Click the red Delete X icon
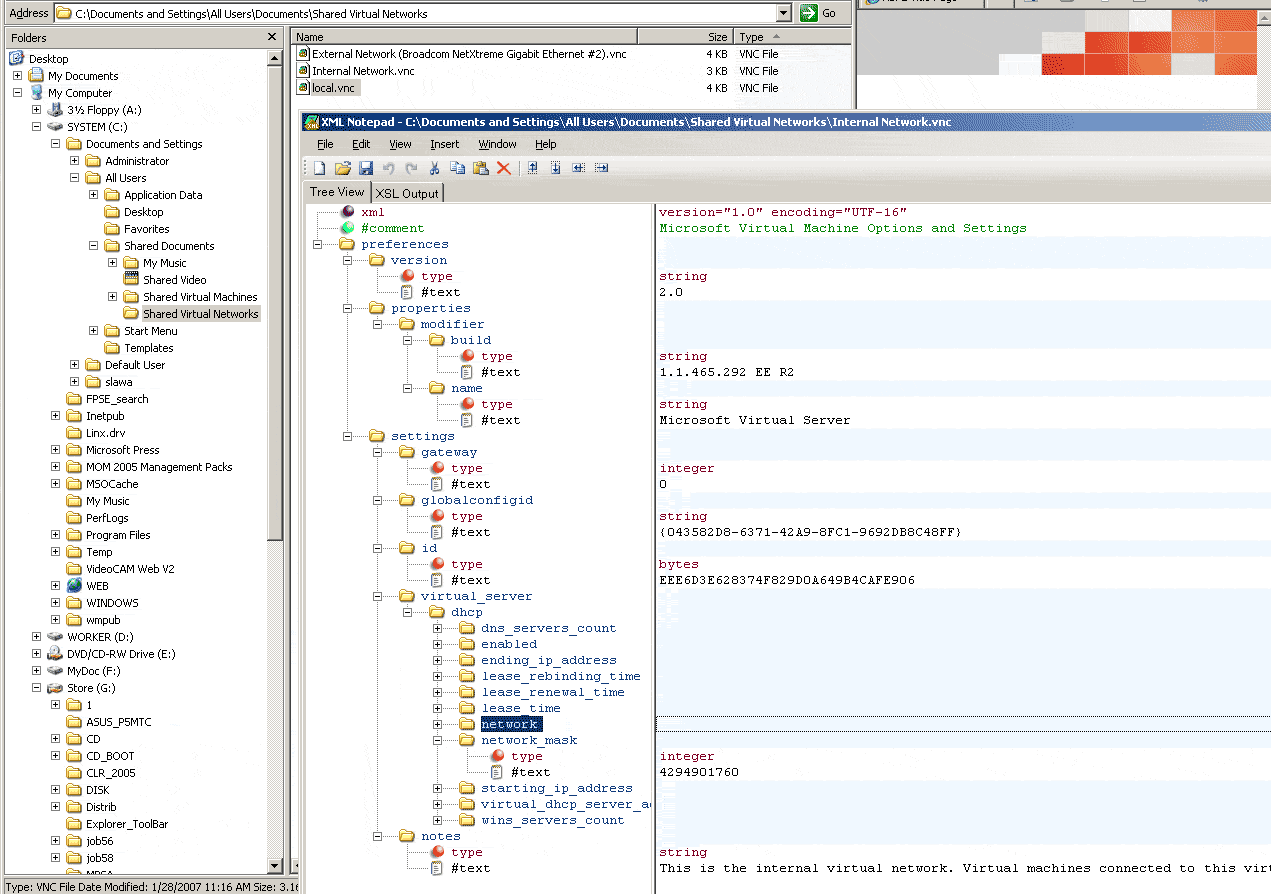This screenshot has height=894, width=1271. (x=504, y=168)
